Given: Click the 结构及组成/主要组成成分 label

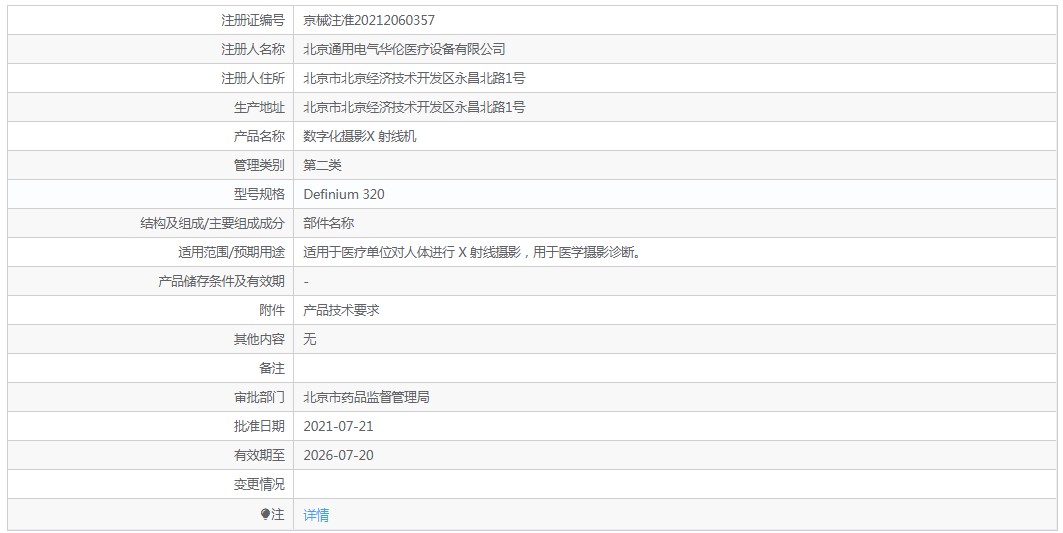Looking at the screenshot, I should (x=212, y=223).
